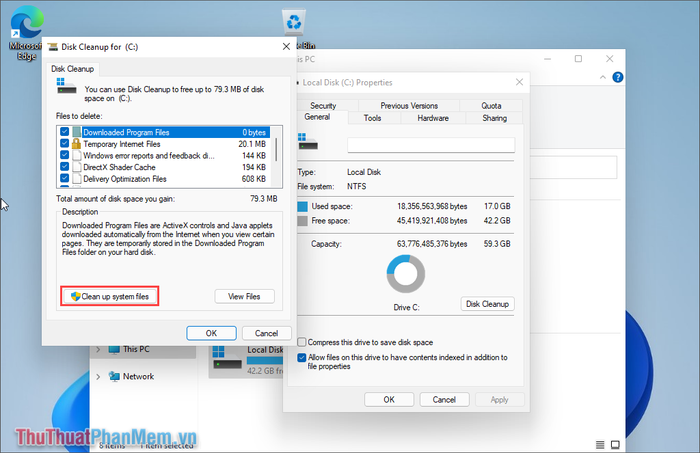Click Clean up system files button
The height and width of the screenshot is (453, 700).
[110, 296]
